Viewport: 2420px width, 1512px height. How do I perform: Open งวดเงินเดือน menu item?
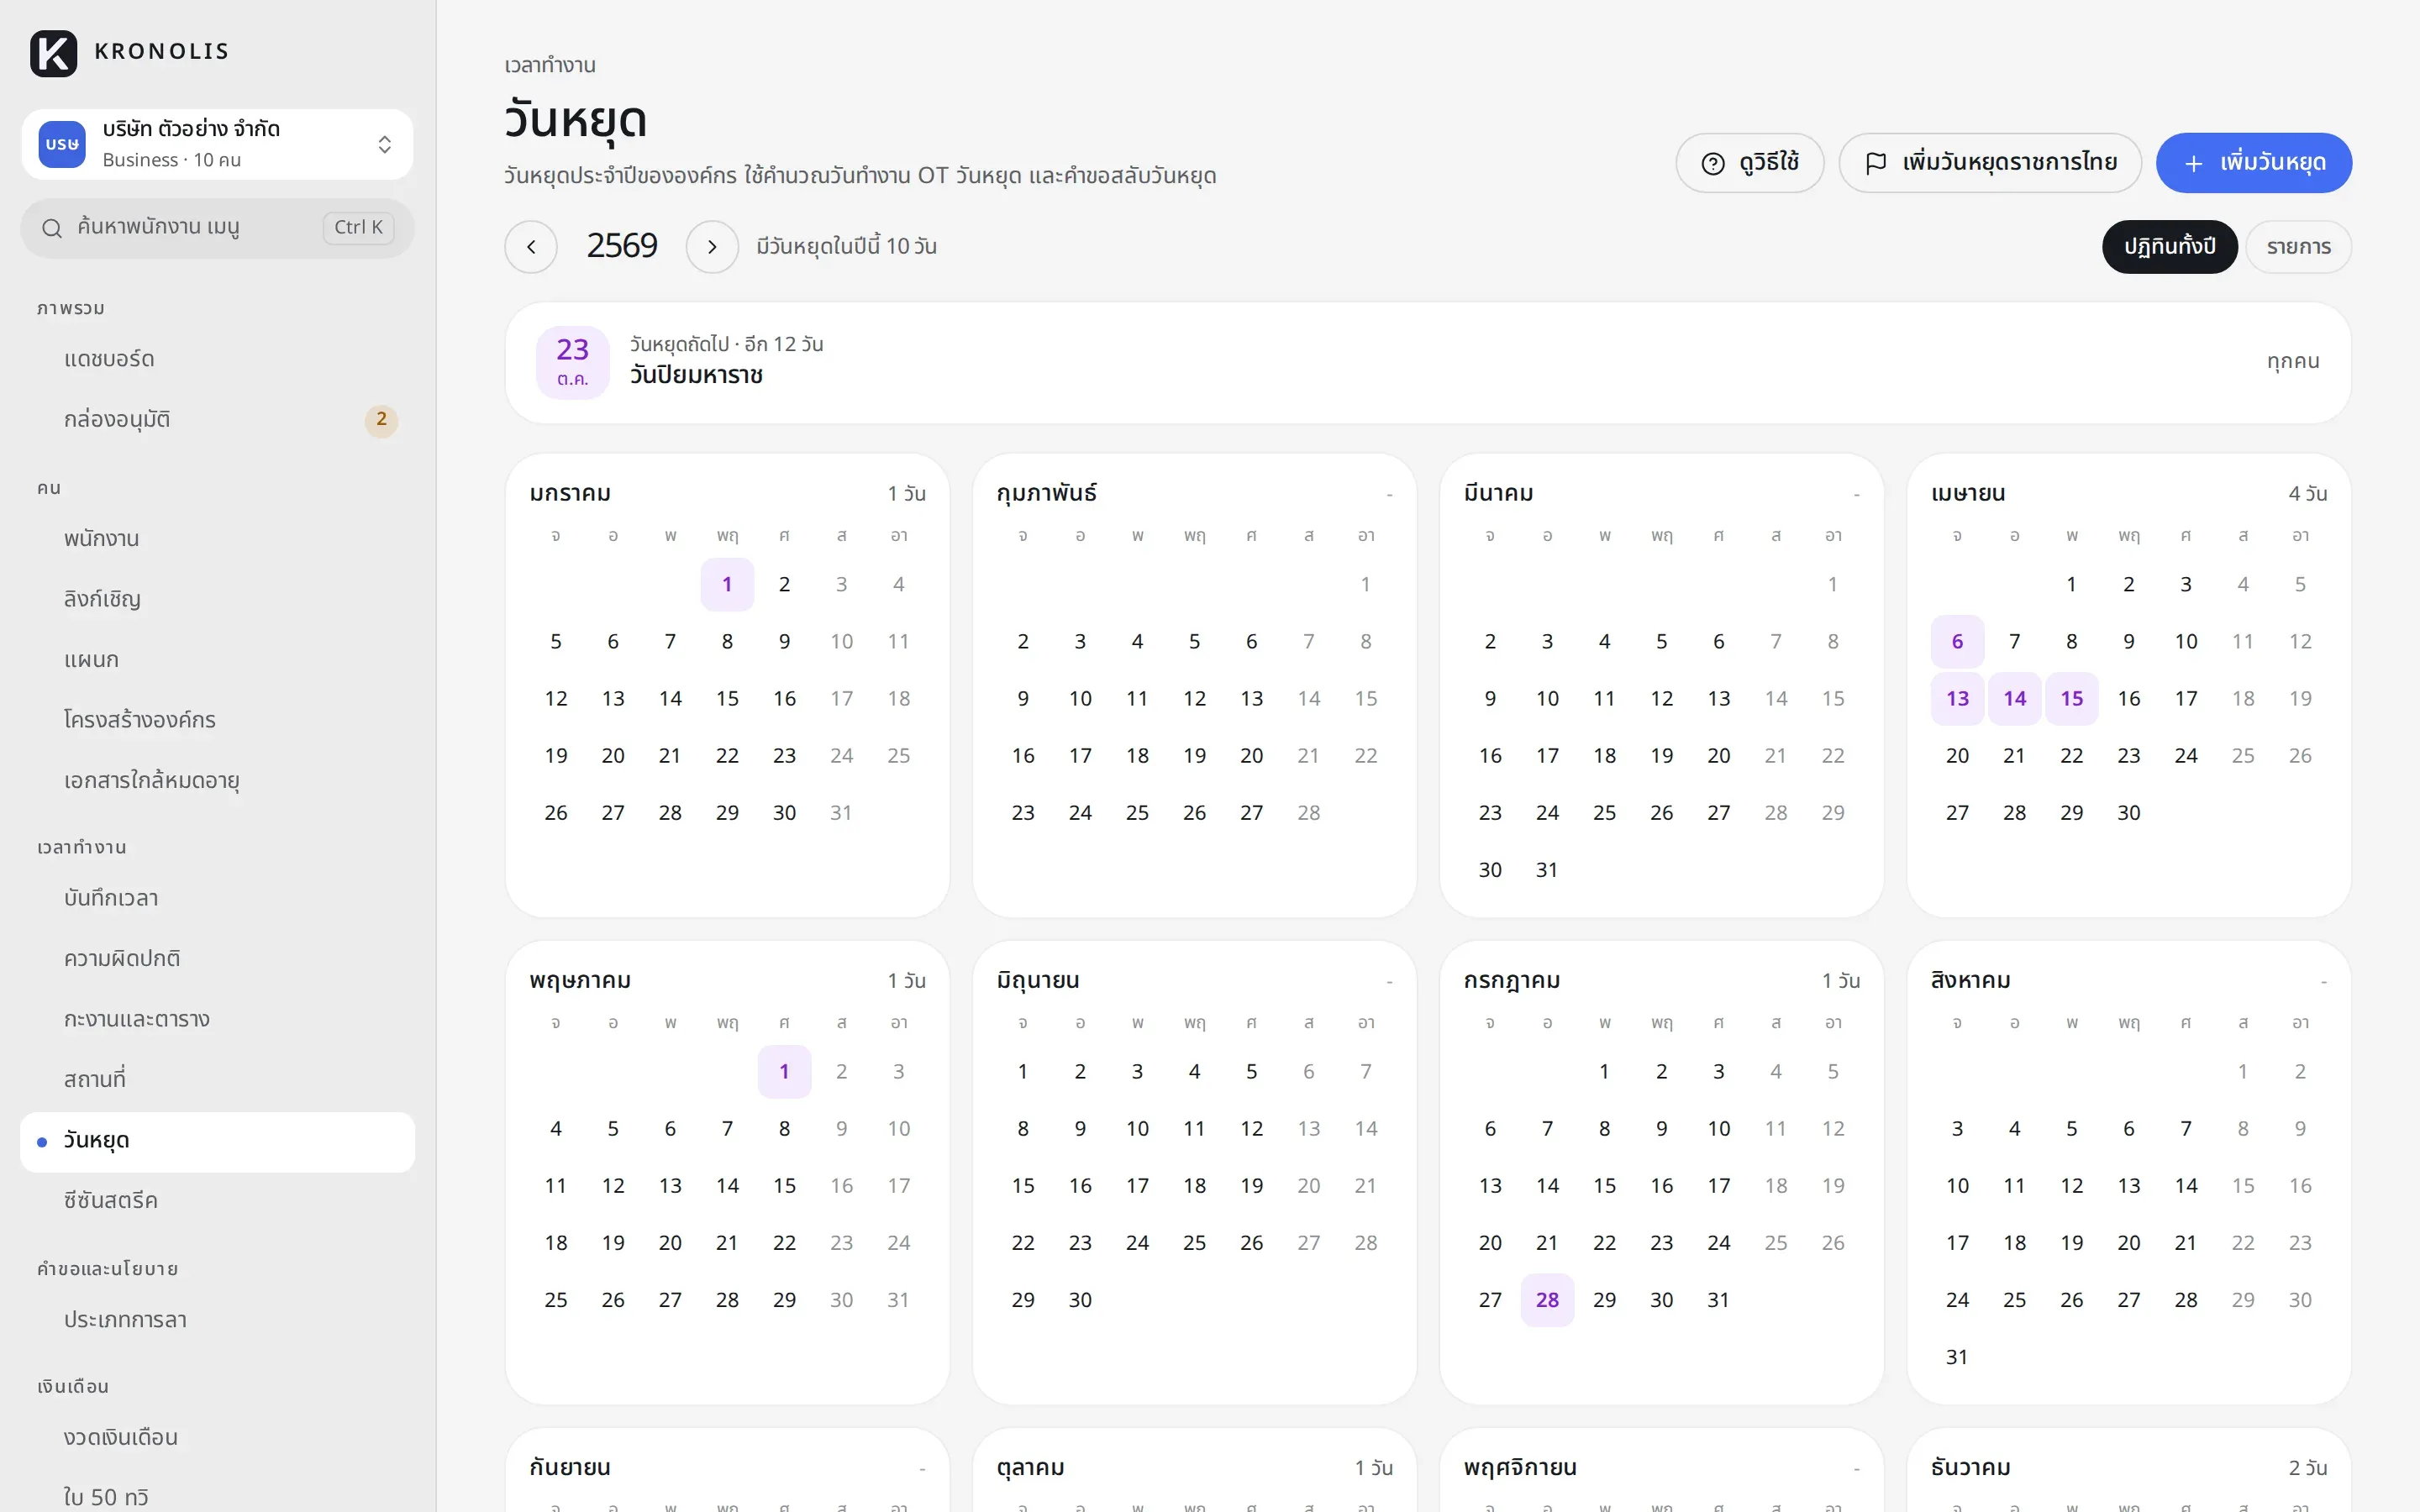point(217,1438)
